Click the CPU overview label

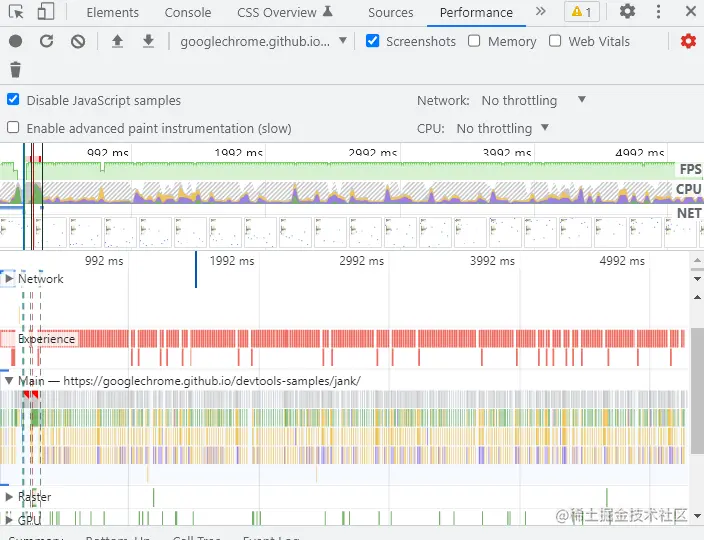[x=688, y=189]
